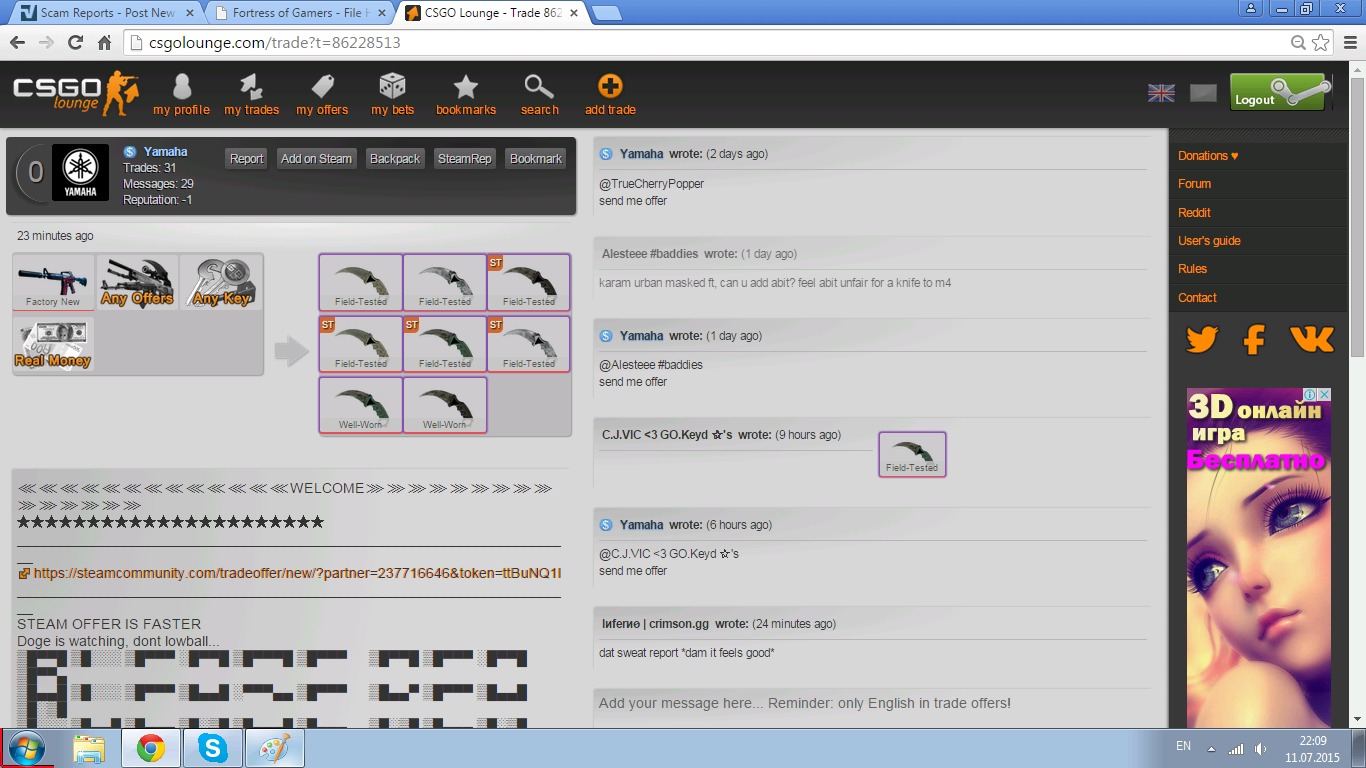Open the Rules sidebar link
This screenshot has width=1366, height=768.
click(x=1192, y=269)
